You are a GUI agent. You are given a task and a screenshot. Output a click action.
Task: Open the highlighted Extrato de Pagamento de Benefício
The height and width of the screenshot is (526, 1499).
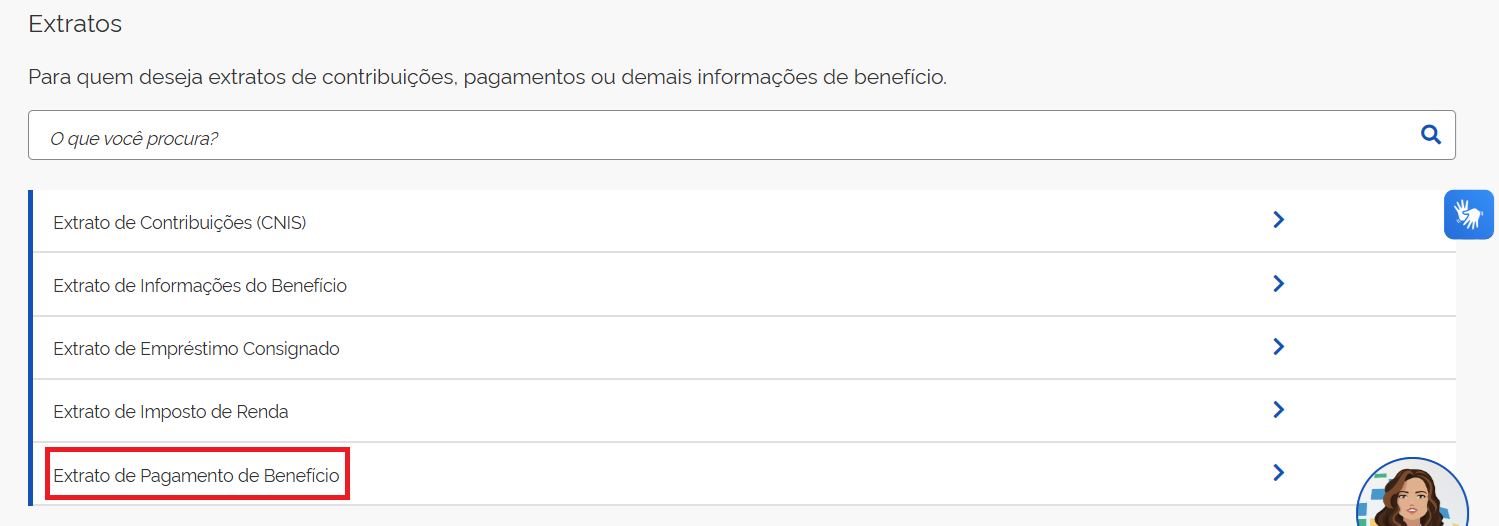pos(197,475)
